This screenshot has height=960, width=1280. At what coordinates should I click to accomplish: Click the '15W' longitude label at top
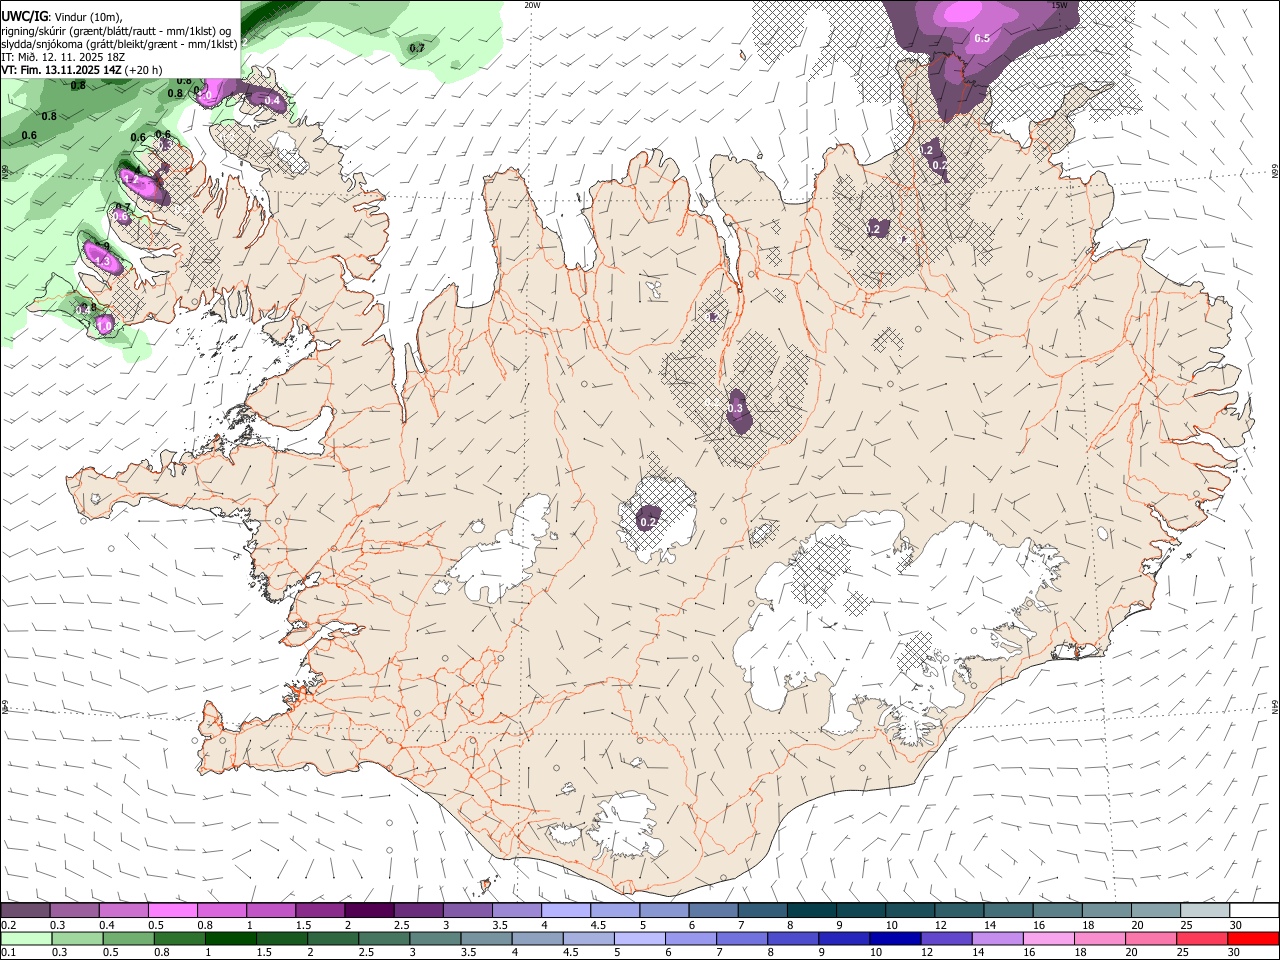[1059, 5]
